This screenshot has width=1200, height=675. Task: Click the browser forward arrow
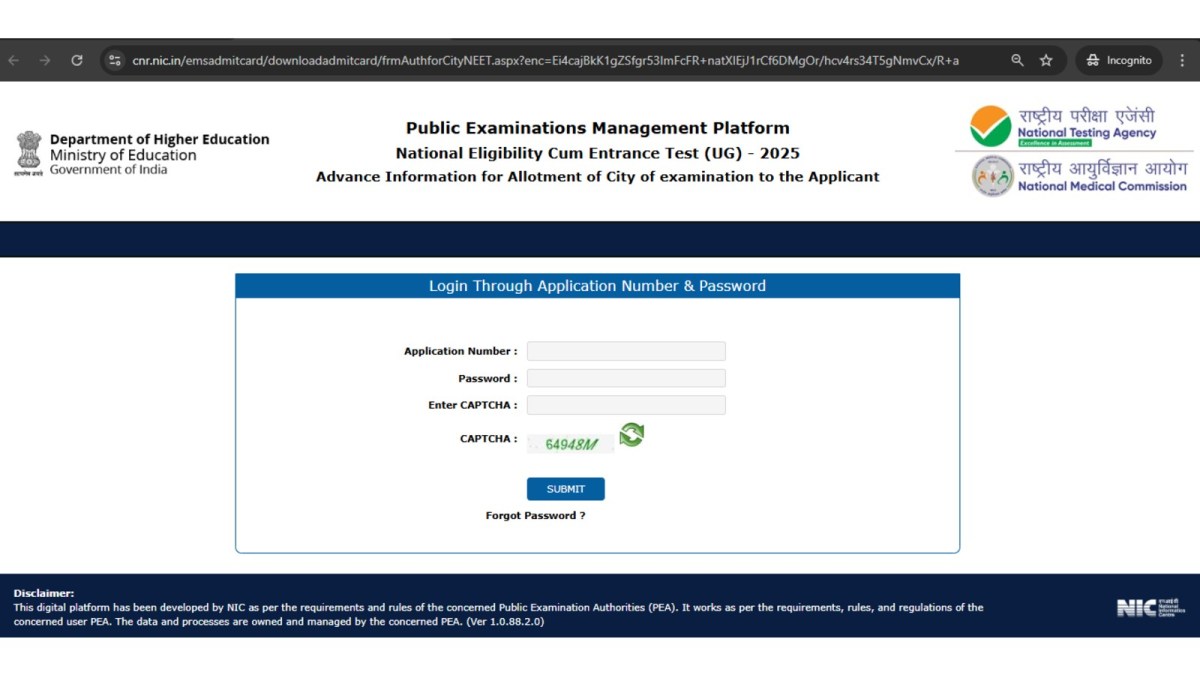(44, 60)
